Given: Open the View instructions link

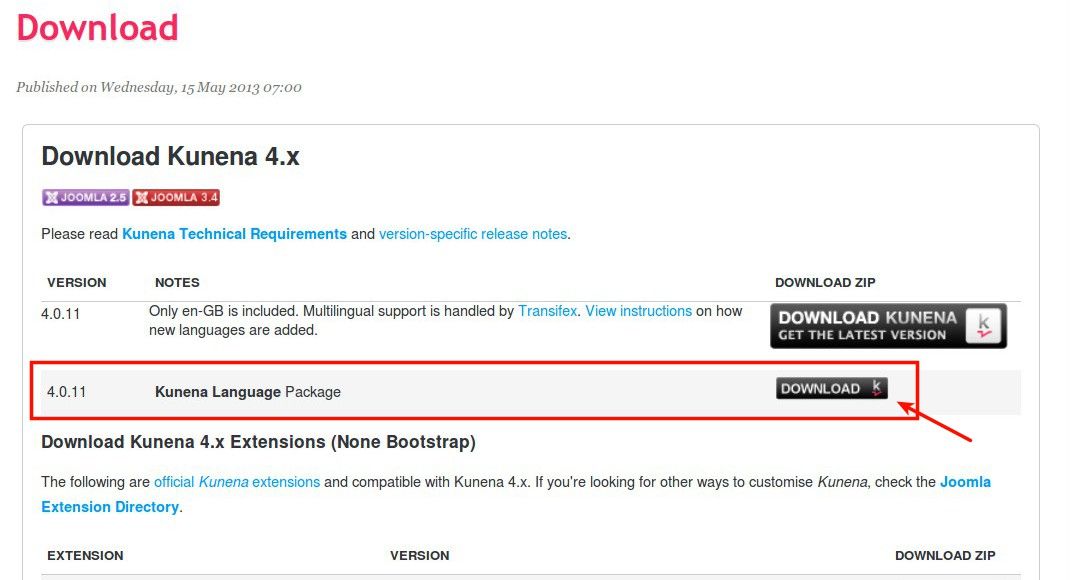Looking at the screenshot, I should (x=639, y=311).
